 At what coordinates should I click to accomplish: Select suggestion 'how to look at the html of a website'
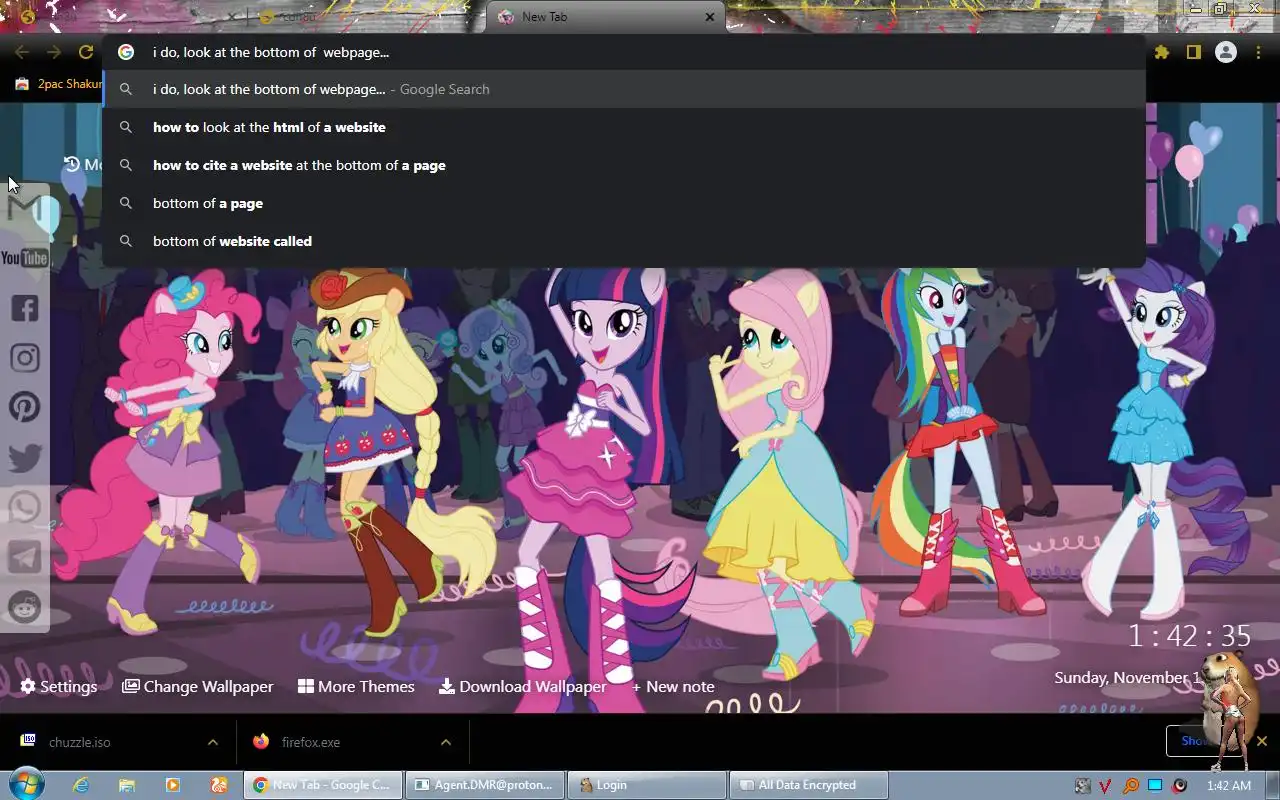(624, 127)
